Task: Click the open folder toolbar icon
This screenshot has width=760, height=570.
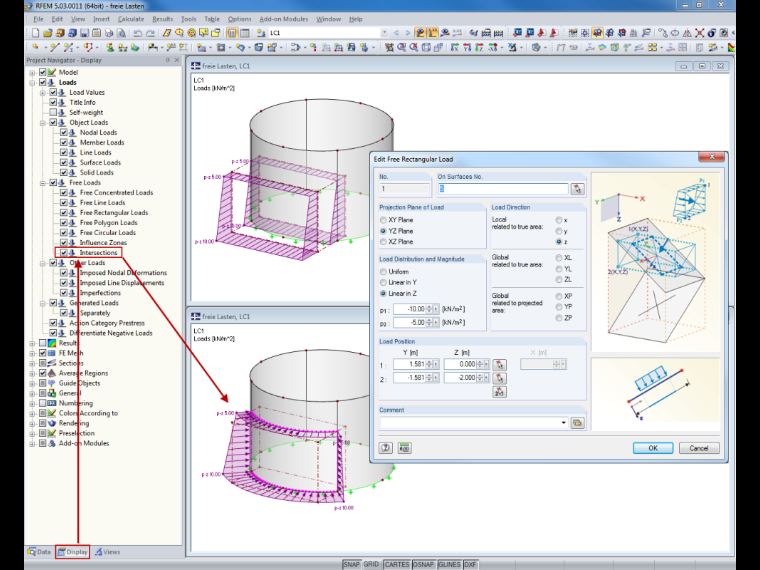Action: click(x=48, y=33)
